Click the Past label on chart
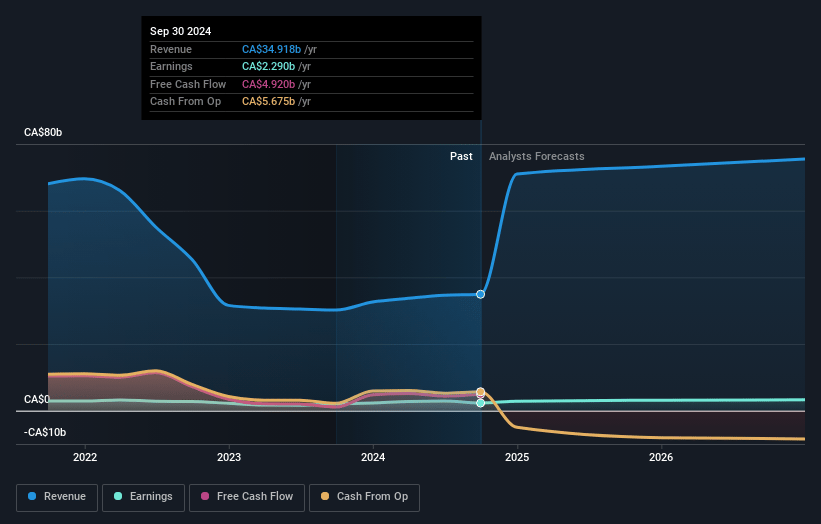The height and width of the screenshot is (524, 821). coord(461,156)
